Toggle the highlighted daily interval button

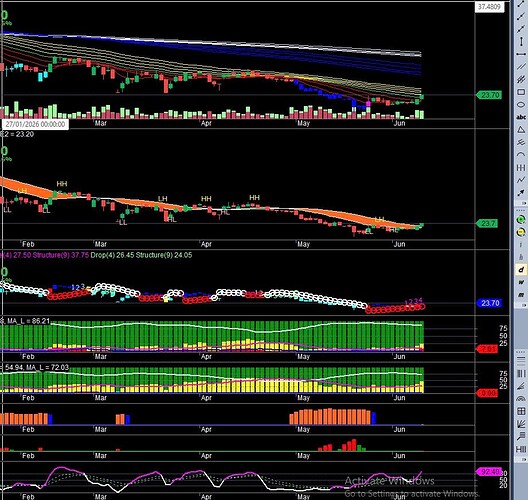click(x=521, y=270)
